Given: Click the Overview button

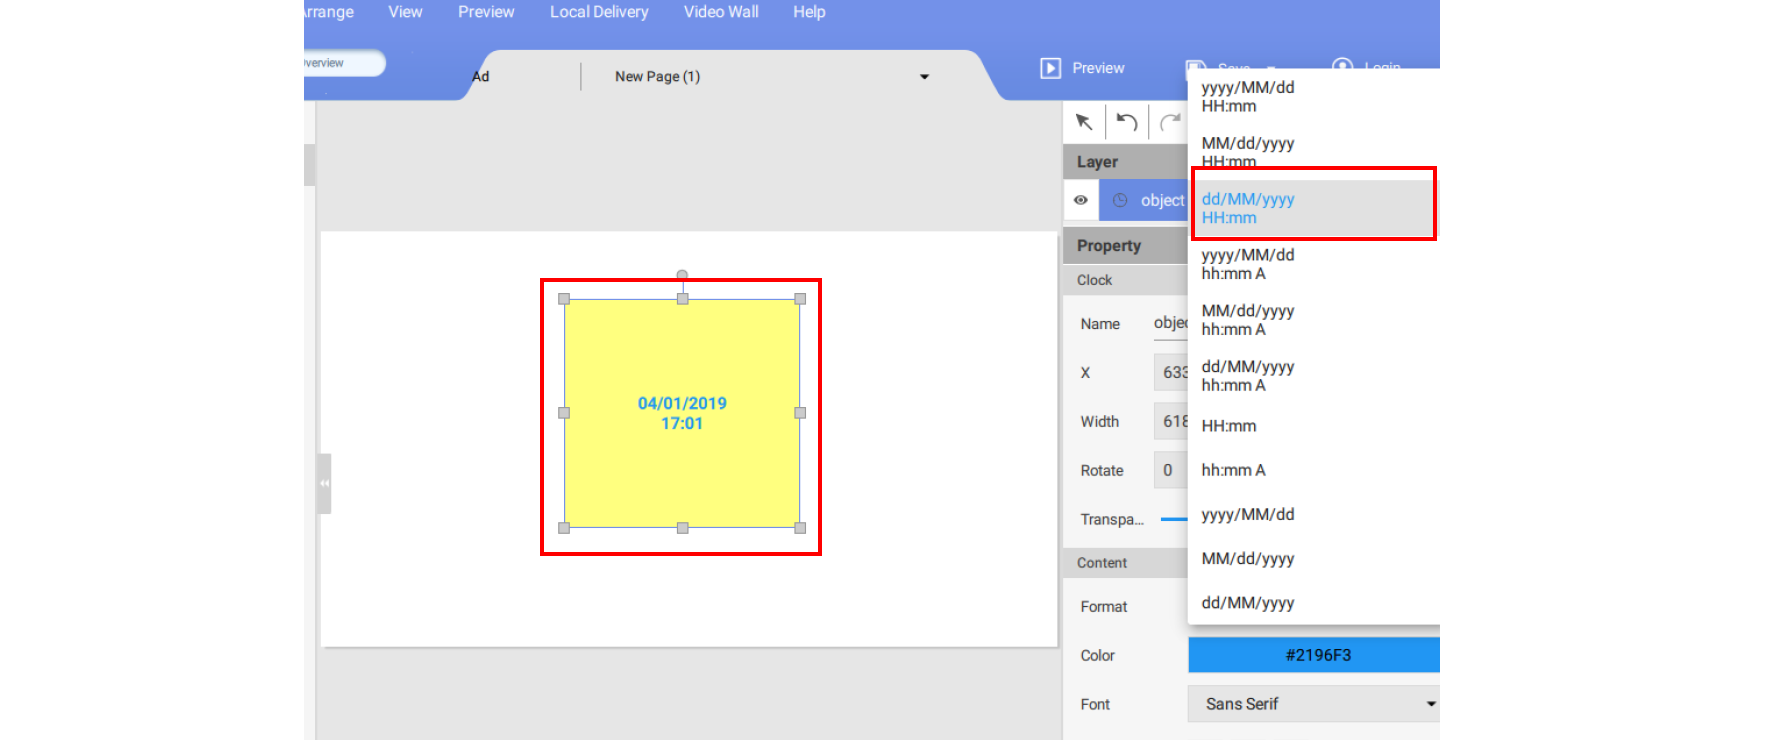Looking at the screenshot, I should coord(342,63).
